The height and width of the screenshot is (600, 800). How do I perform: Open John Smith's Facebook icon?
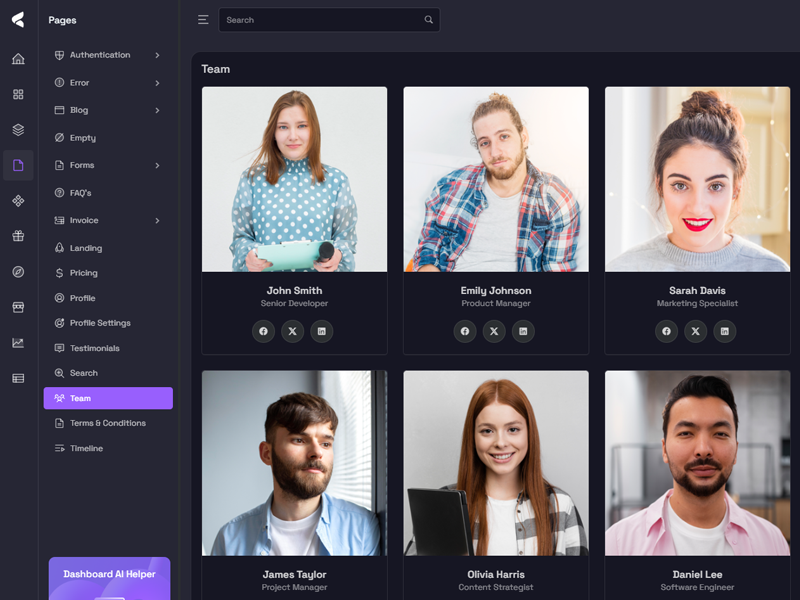click(x=263, y=331)
